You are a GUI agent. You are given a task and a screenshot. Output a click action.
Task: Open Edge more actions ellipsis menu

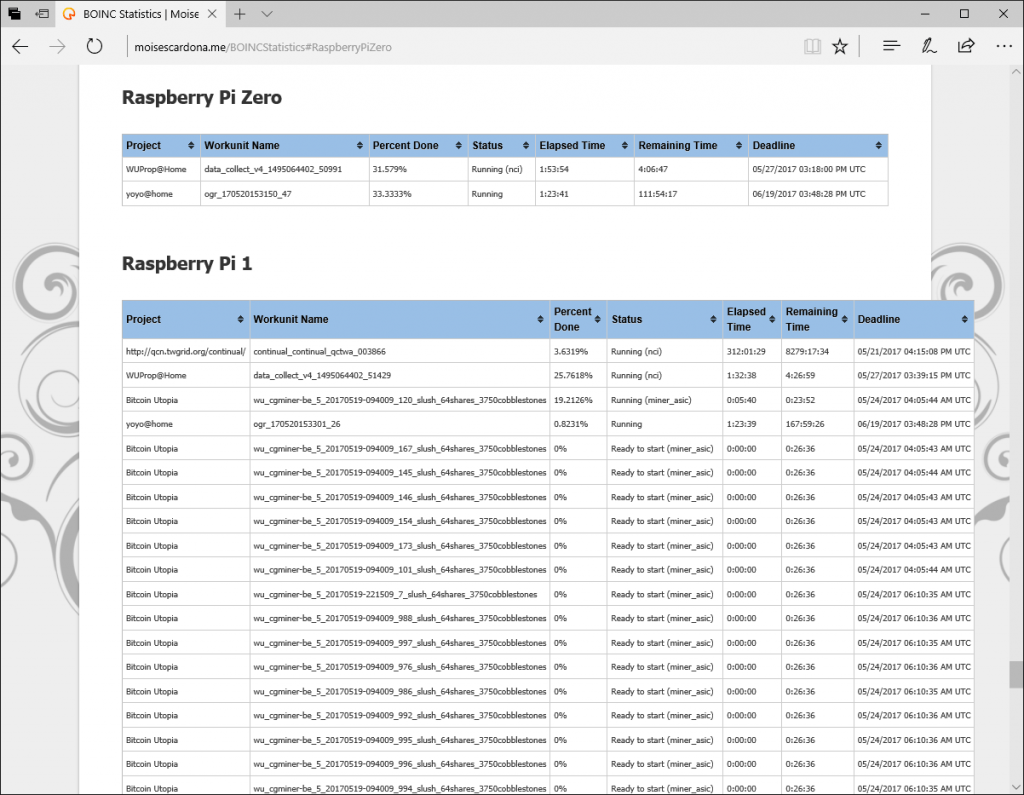pos(1004,46)
